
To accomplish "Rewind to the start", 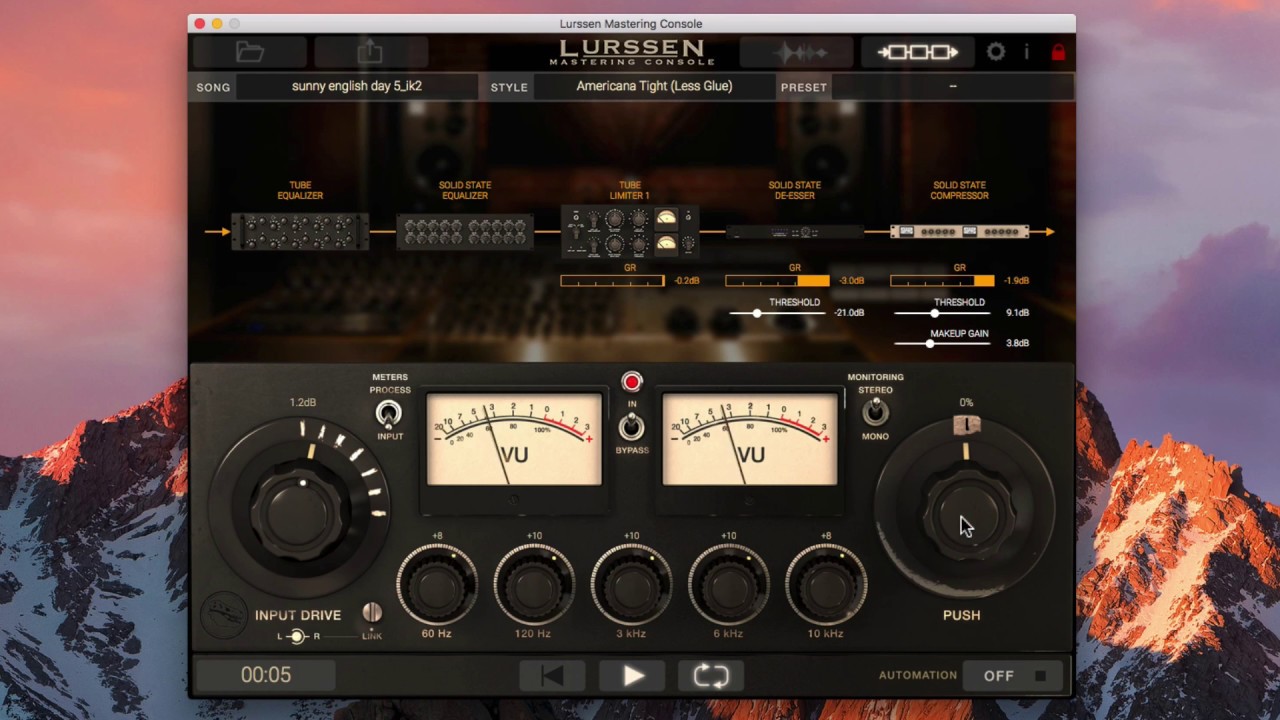I will 552,676.
